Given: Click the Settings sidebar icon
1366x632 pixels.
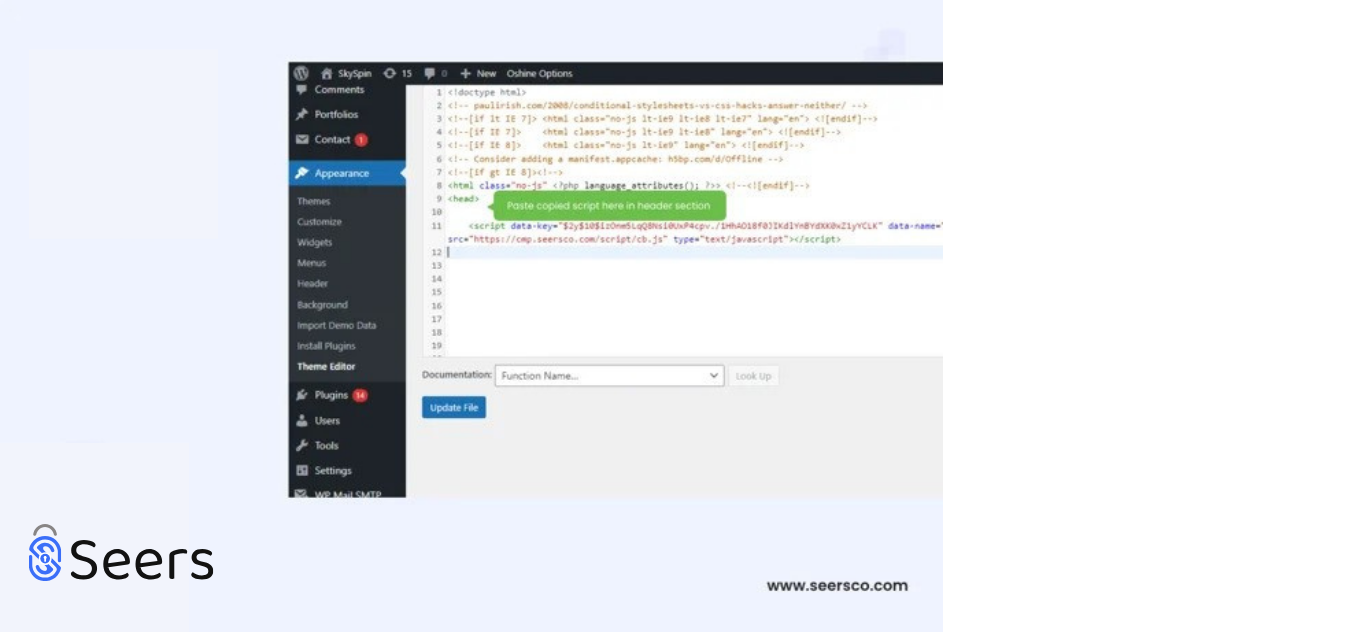Looking at the screenshot, I should point(302,471).
